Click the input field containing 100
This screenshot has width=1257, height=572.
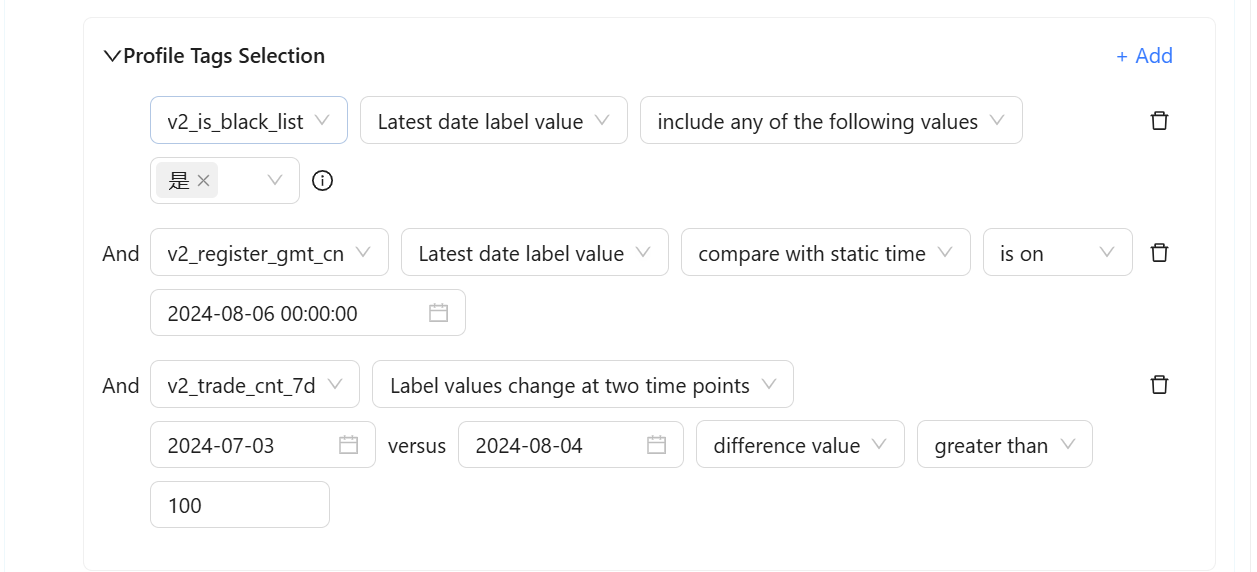239,505
